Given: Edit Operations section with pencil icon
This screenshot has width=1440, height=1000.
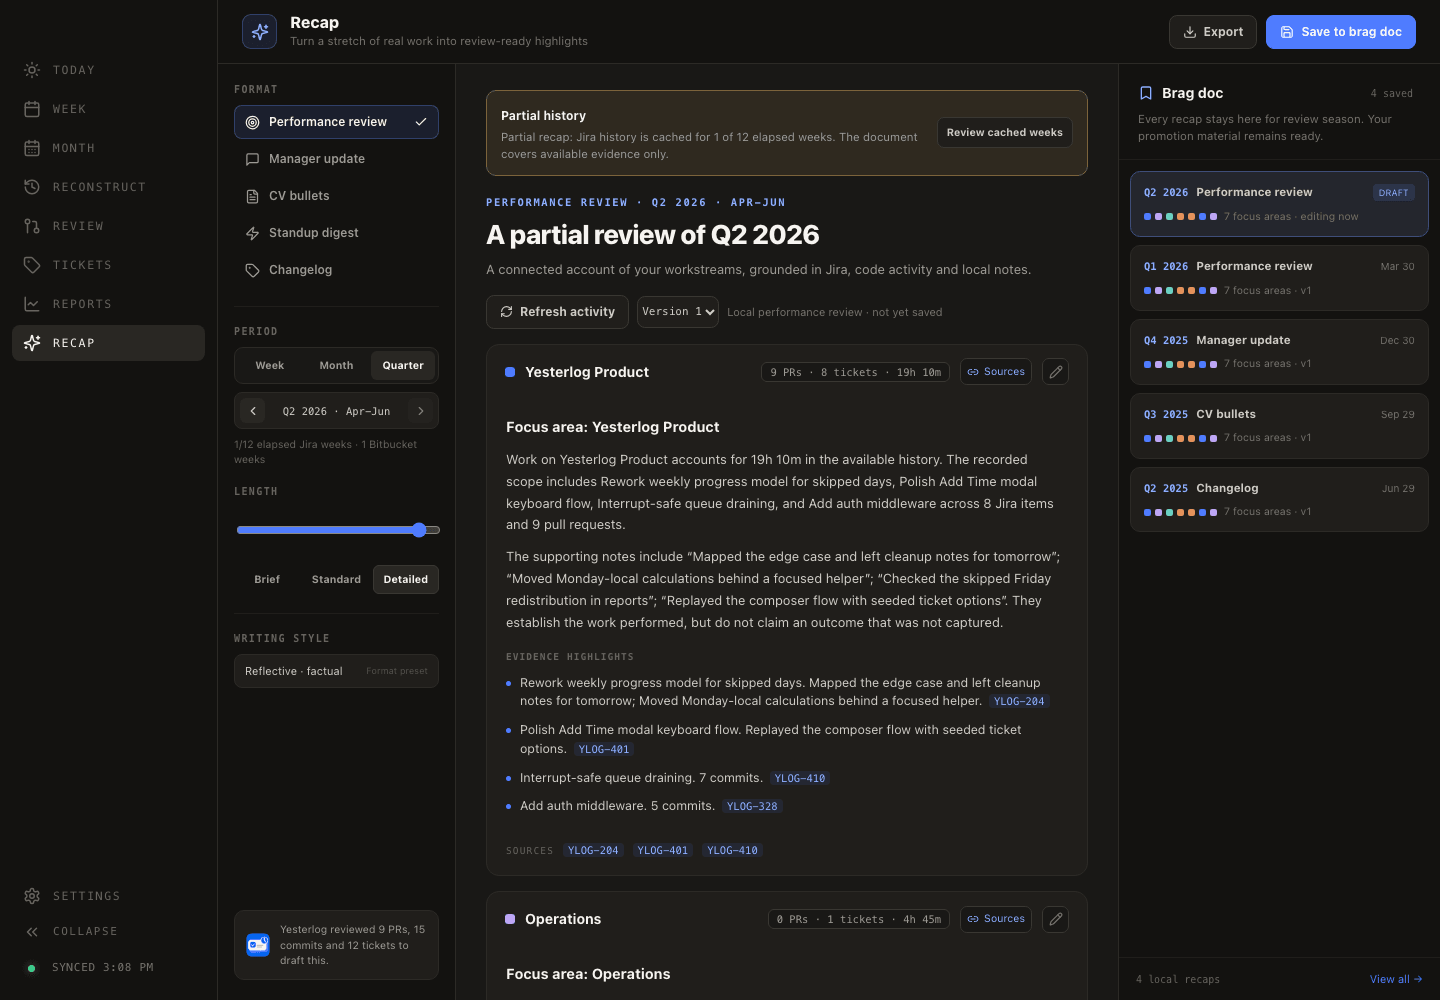Looking at the screenshot, I should click(1055, 919).
